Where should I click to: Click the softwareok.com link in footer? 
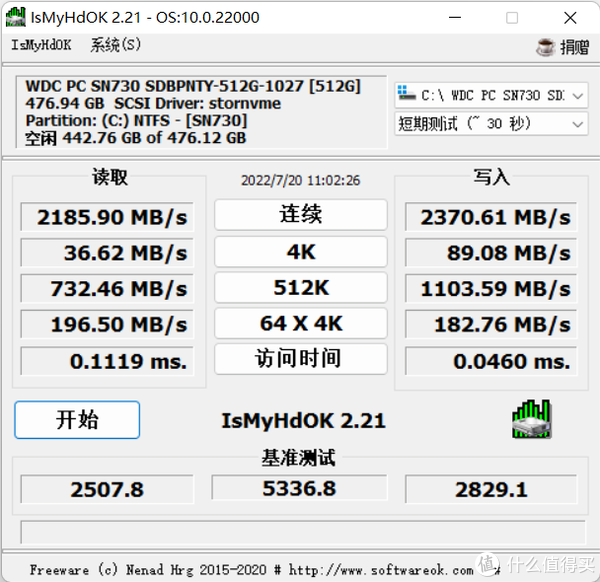tap(381, 570)
